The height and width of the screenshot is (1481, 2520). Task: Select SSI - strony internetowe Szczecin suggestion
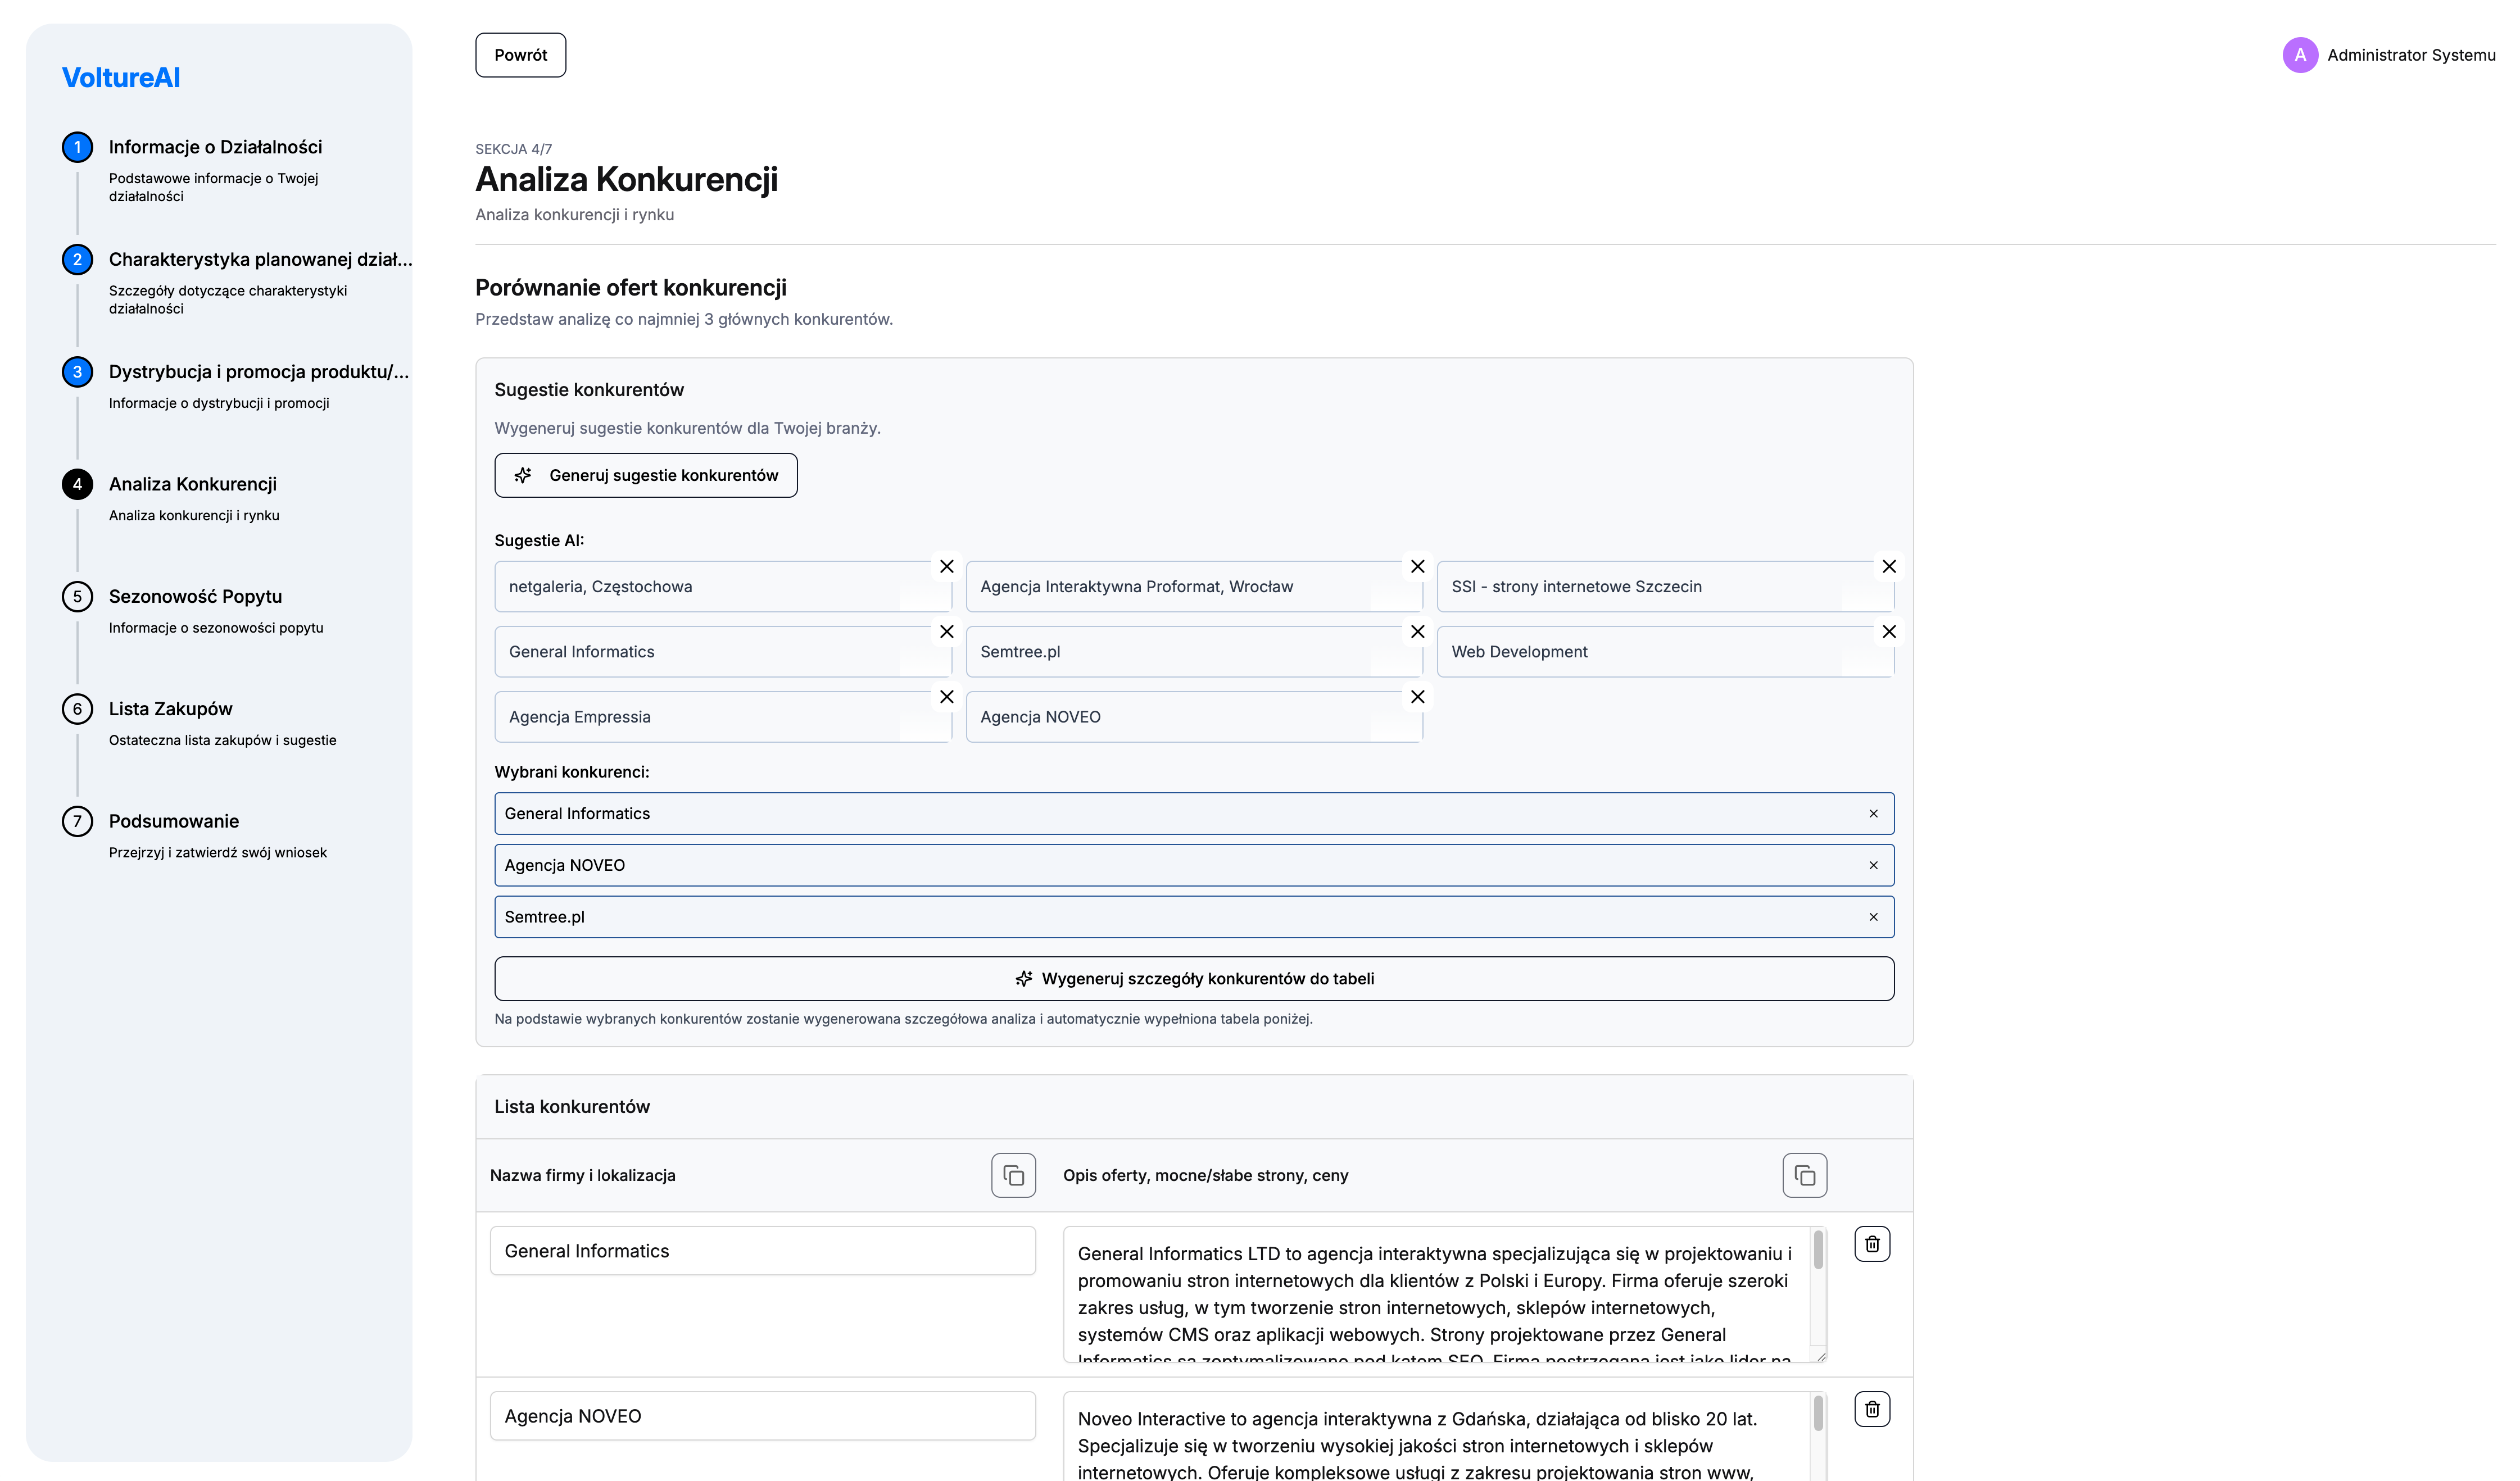[1665, 586]
